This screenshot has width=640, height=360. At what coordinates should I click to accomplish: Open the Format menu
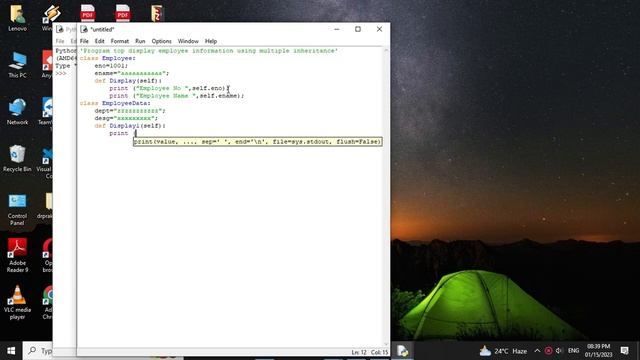[x=120, y=41]
